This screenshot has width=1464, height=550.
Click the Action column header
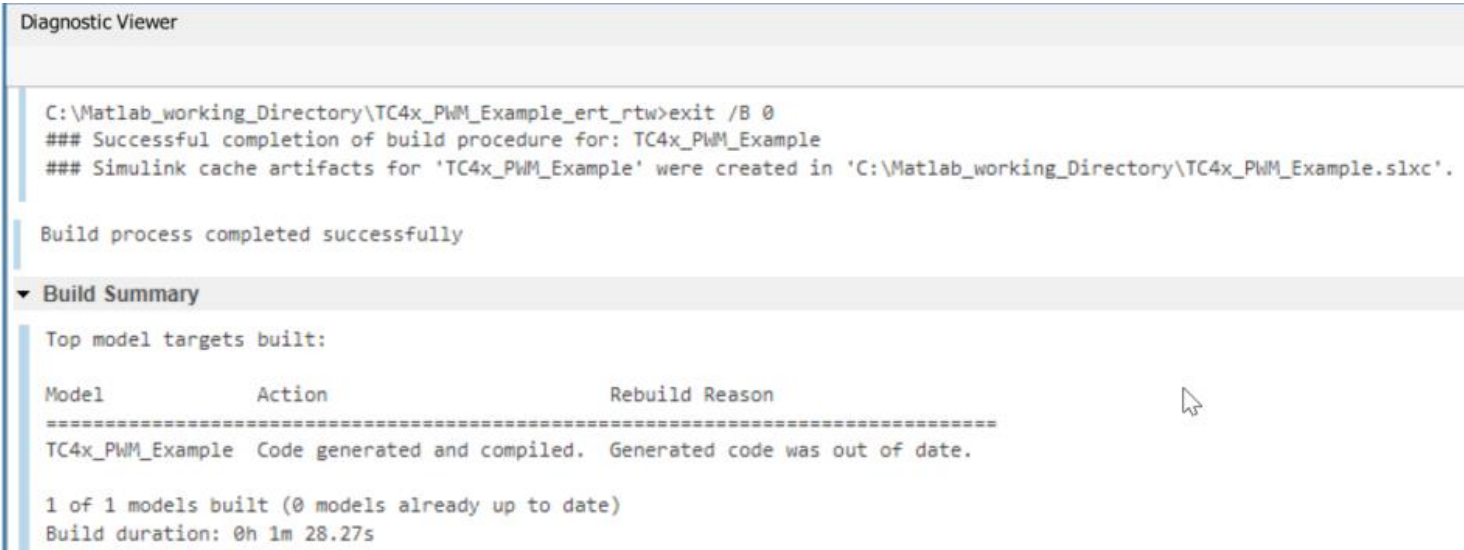click(x=292, y=395)
